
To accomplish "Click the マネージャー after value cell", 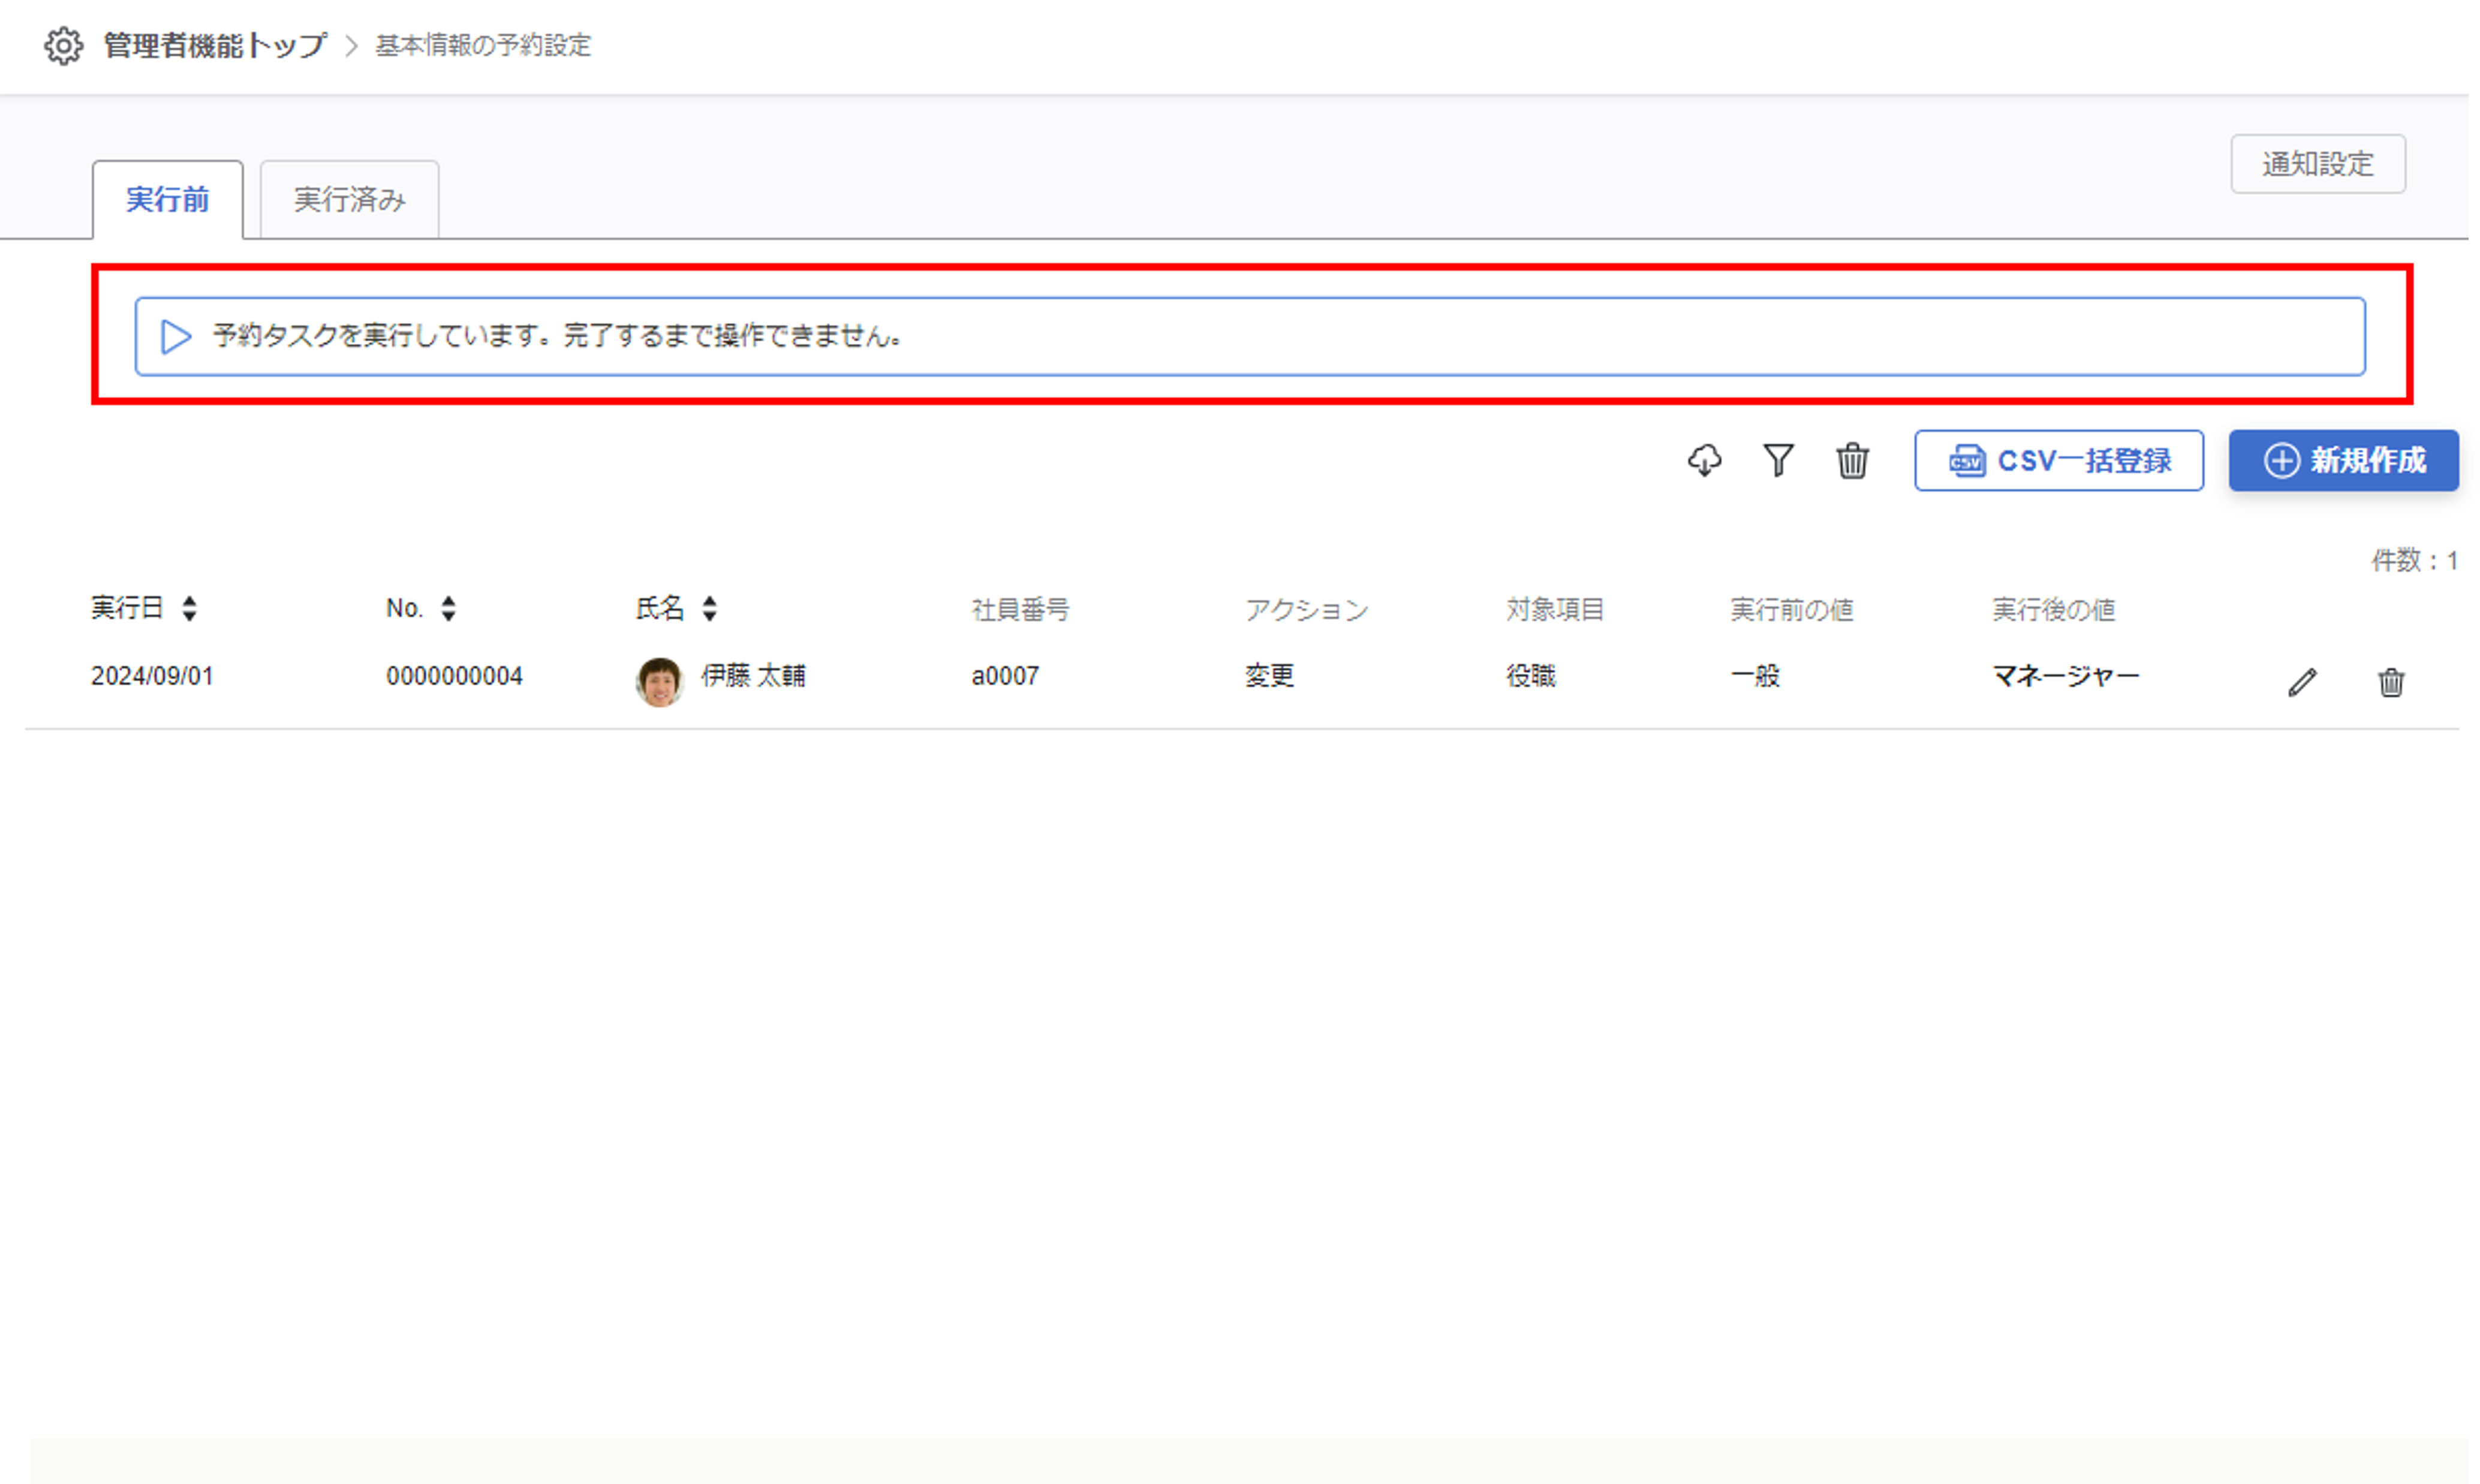I will (x=2067, y=677).
